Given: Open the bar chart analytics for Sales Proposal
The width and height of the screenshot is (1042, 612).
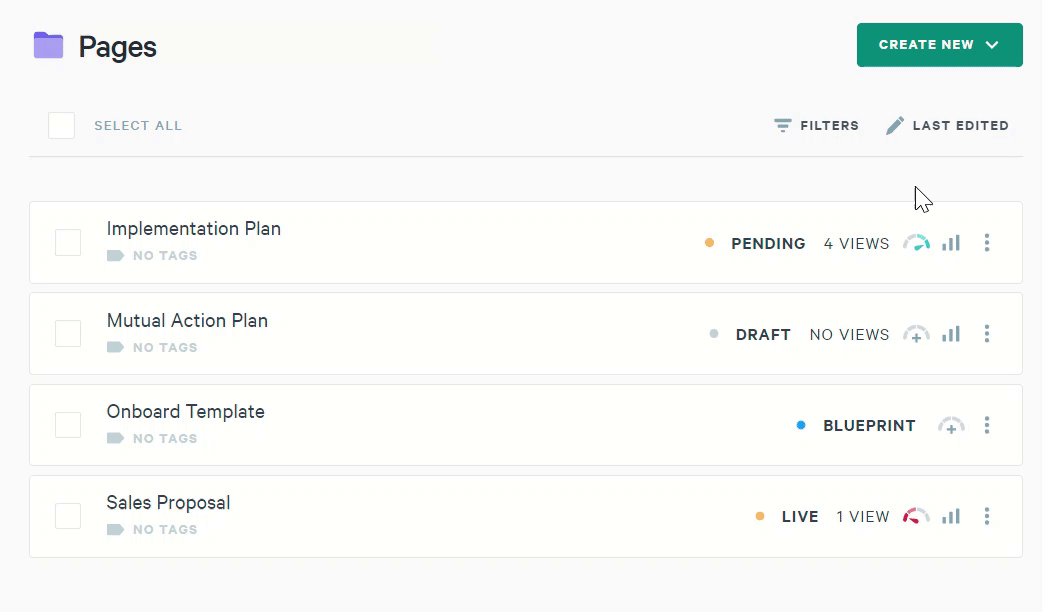Looking at the screenshot, I should click(951, 517).
